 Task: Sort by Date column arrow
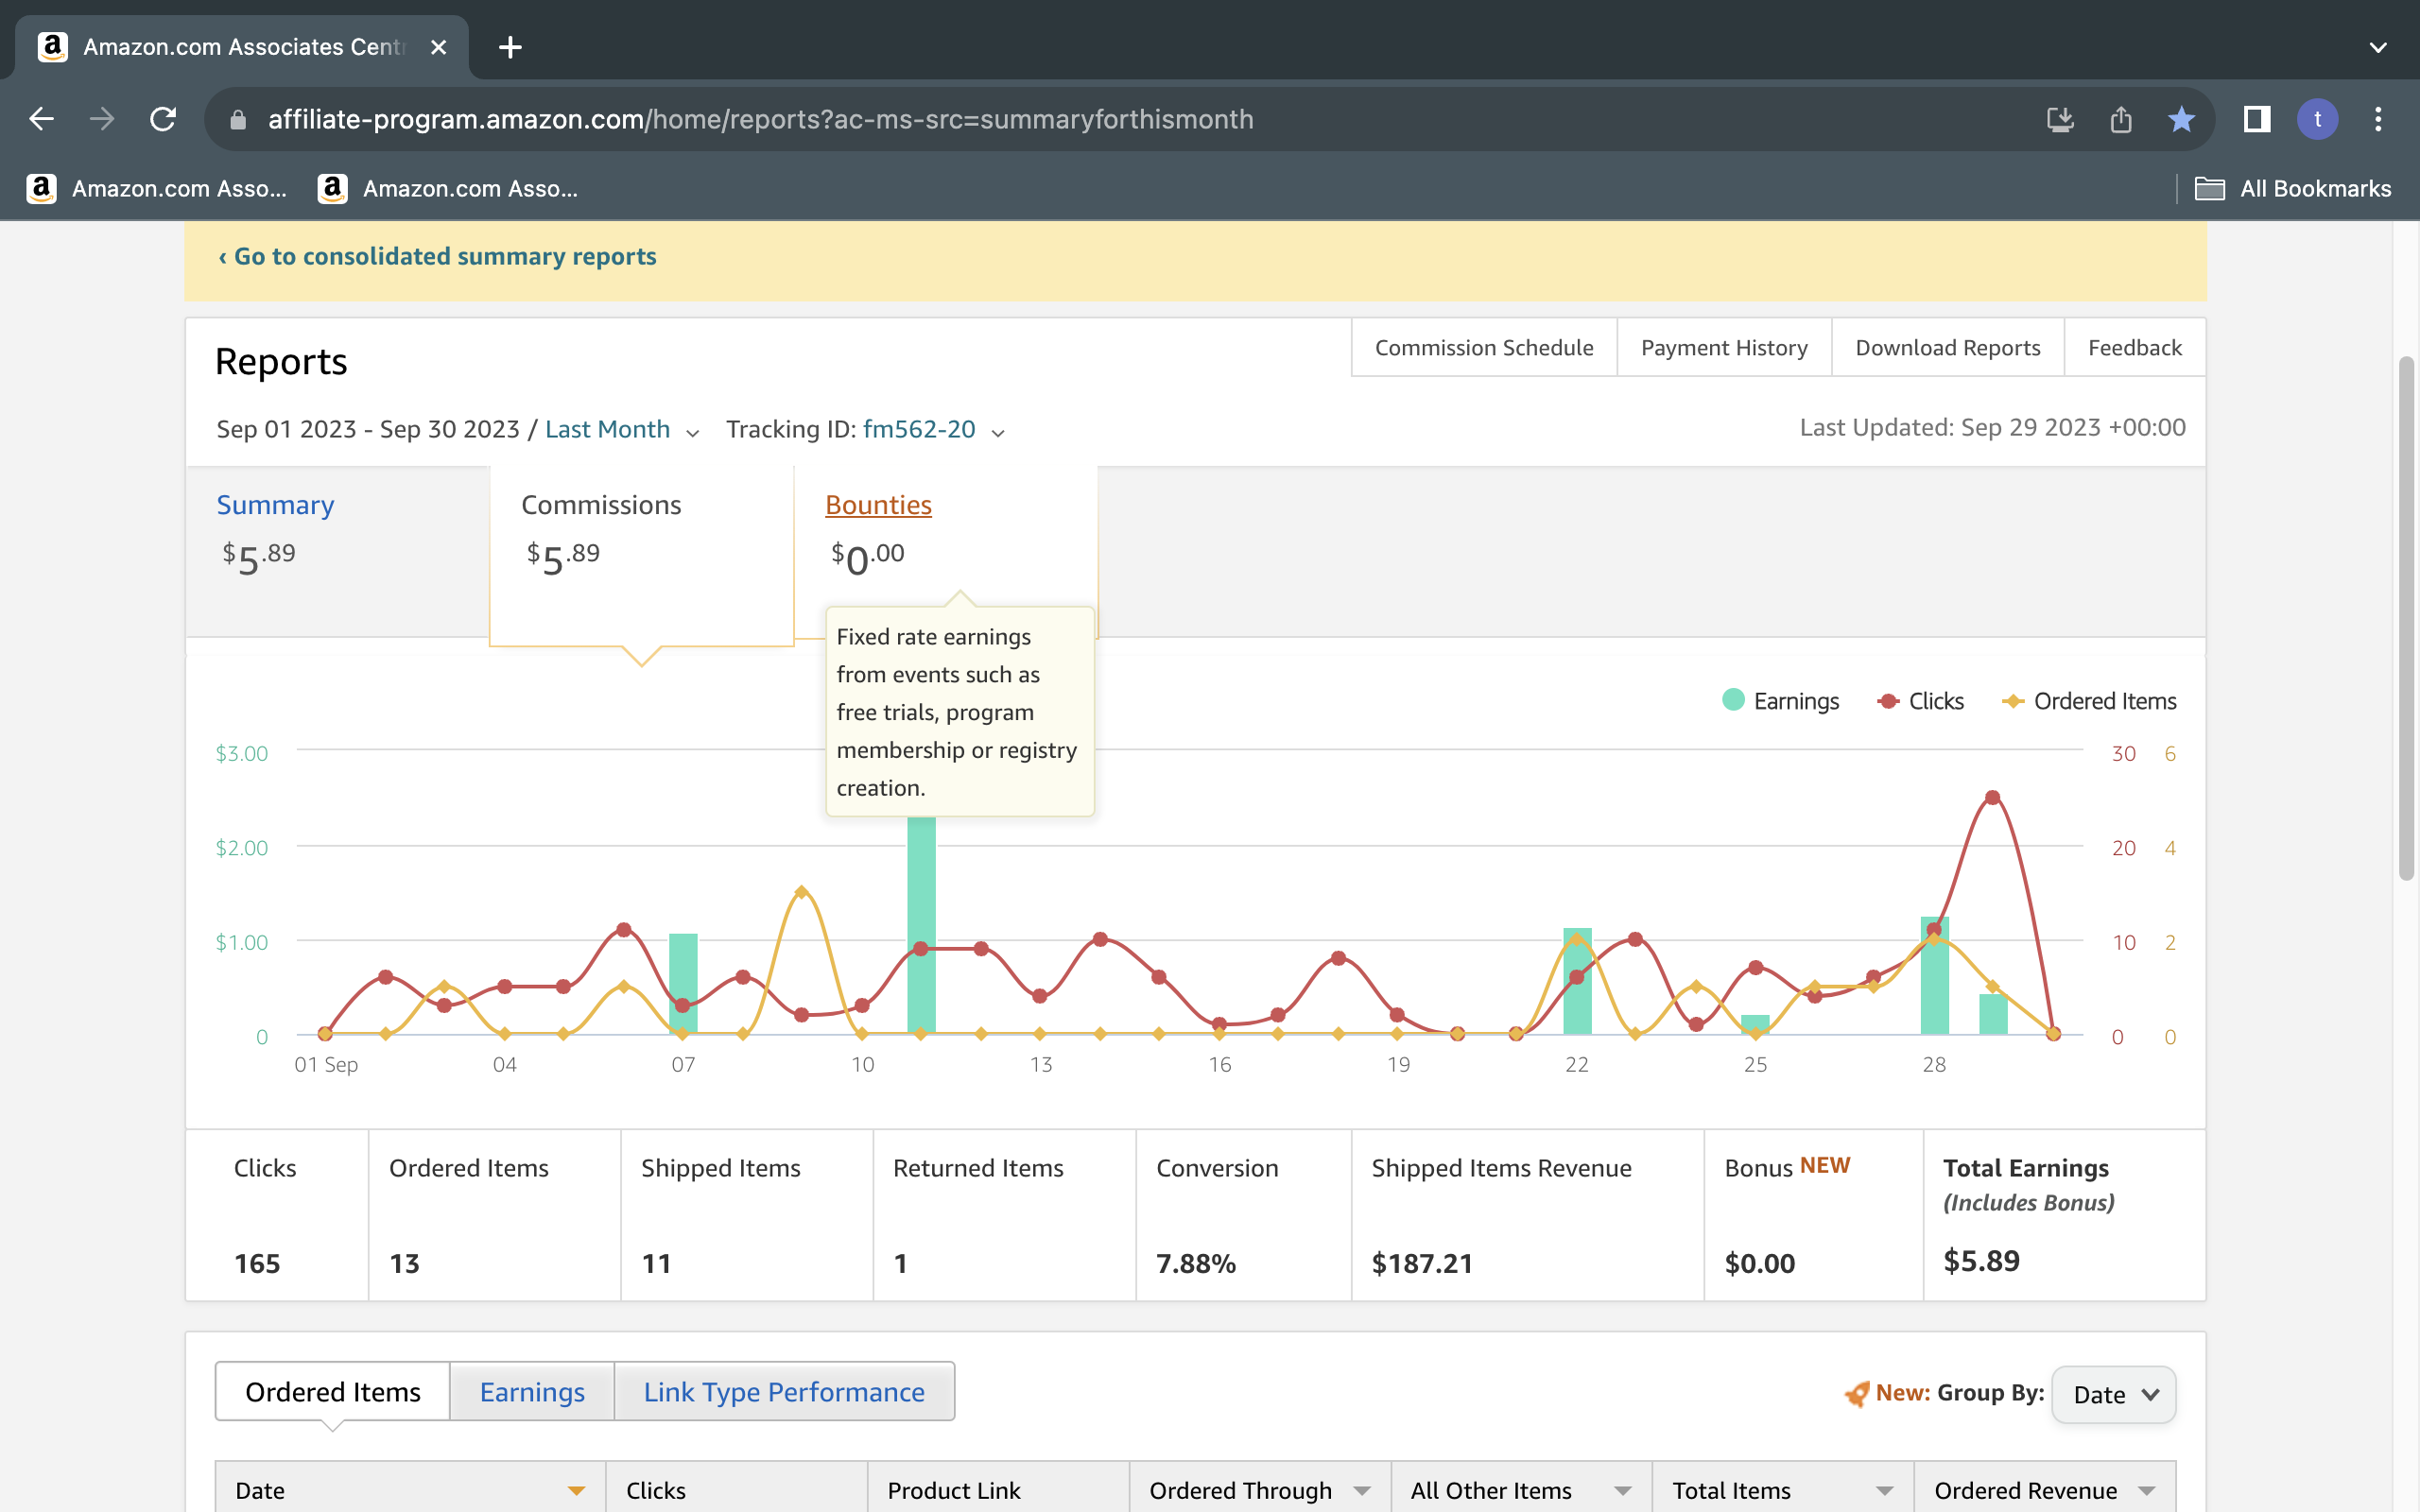click(x=576, y=1491)
